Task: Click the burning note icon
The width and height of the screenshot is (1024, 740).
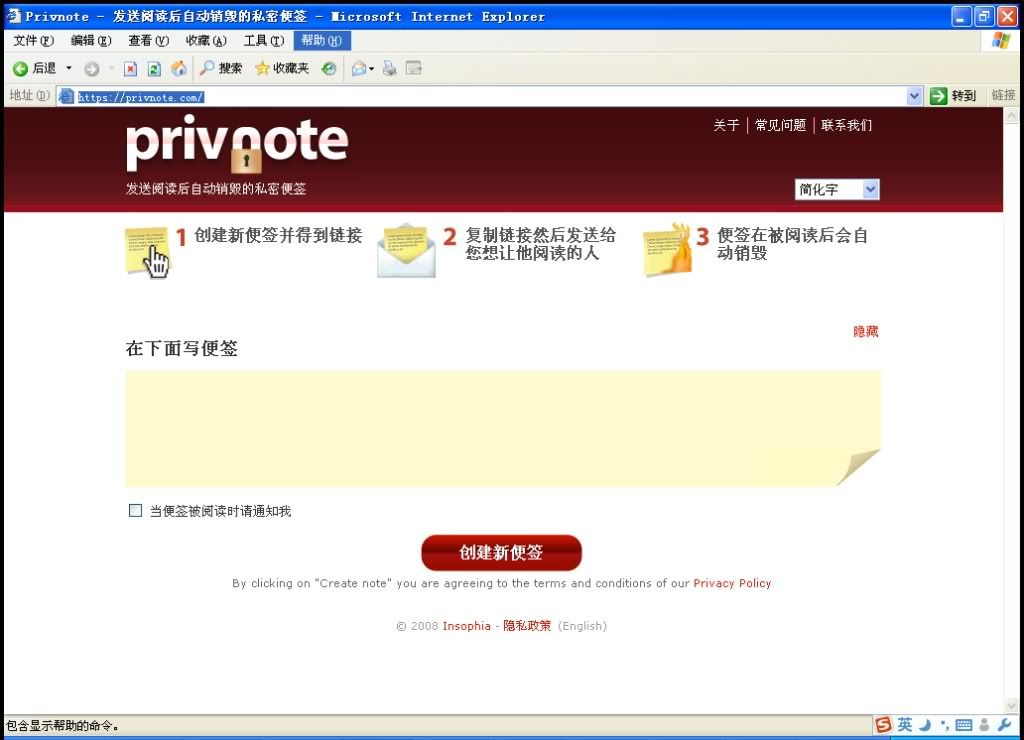Action: point(667,249)
